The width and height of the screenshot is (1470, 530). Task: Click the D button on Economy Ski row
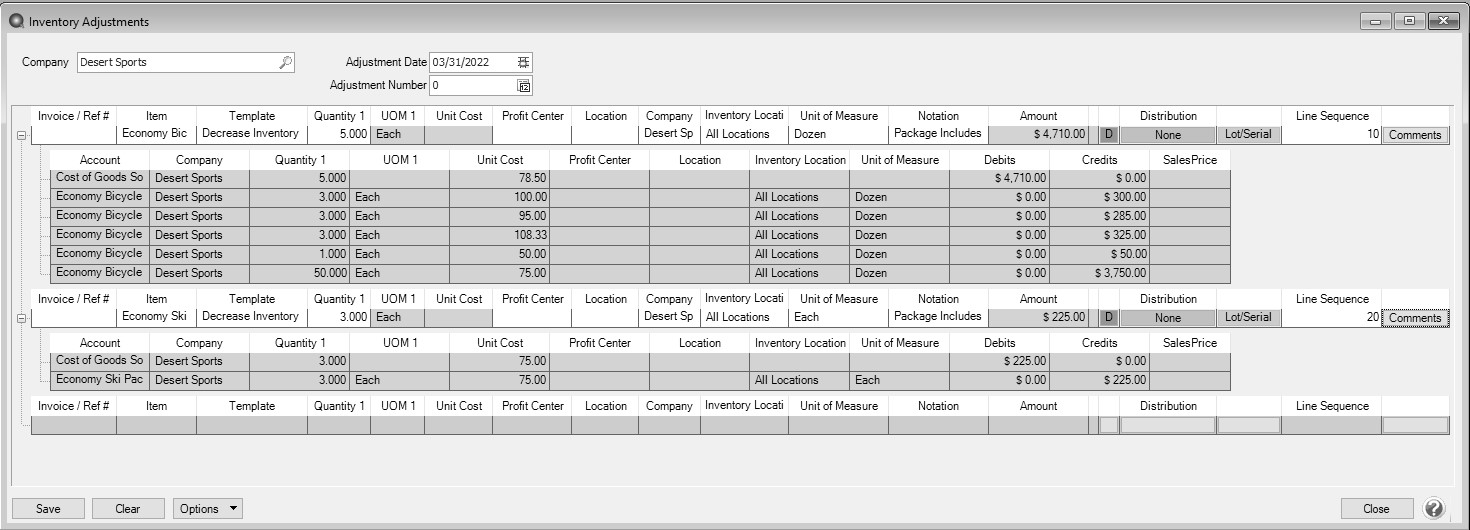[1108, 317]
